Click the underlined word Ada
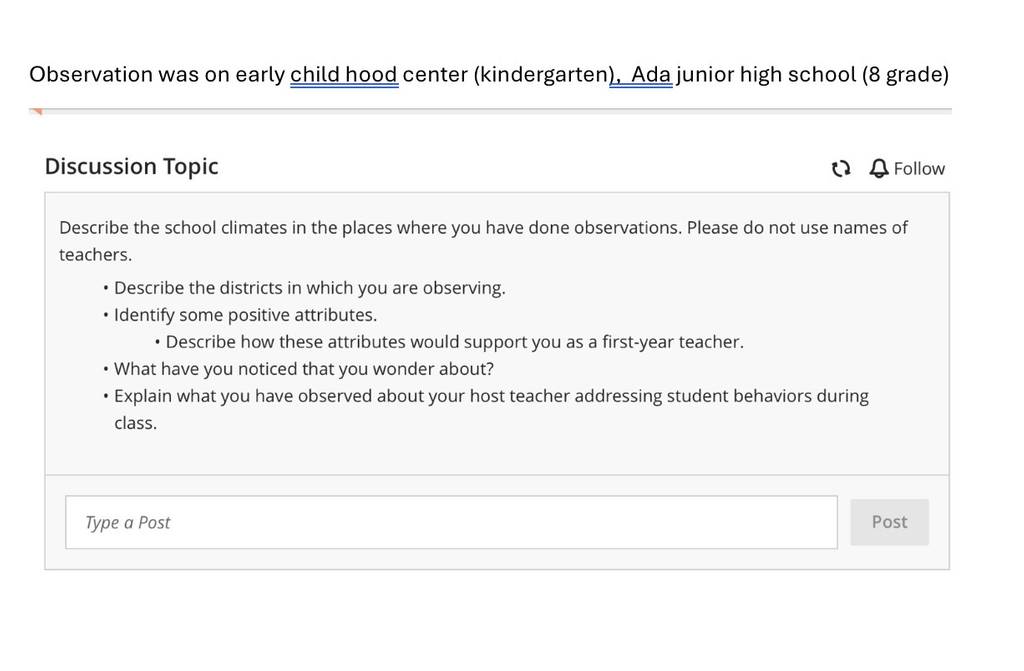Image resolution: width=1024 pixels, height=671 pixels. click(x=650, y=74)
